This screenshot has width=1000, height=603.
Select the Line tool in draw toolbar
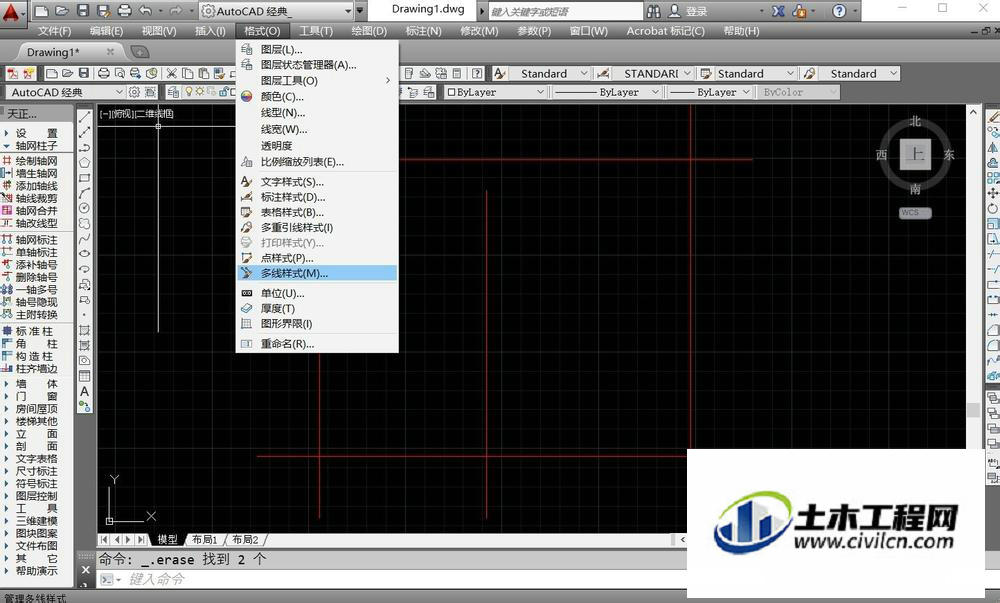coord(84,117)
